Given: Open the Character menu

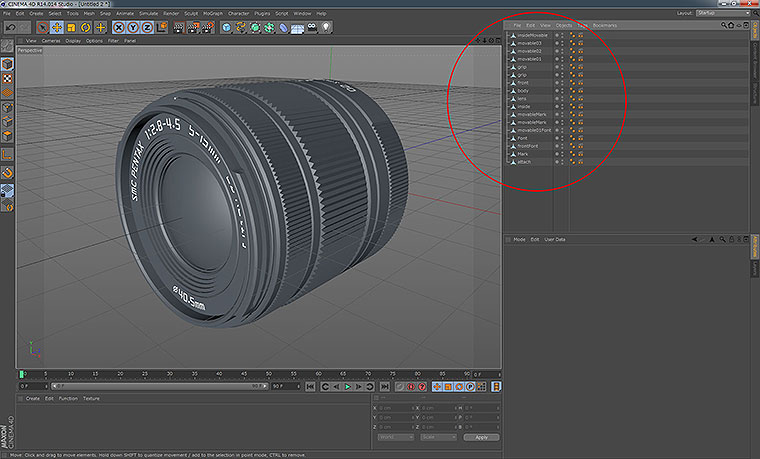Looking at the screenshot, I should point(238,14).
